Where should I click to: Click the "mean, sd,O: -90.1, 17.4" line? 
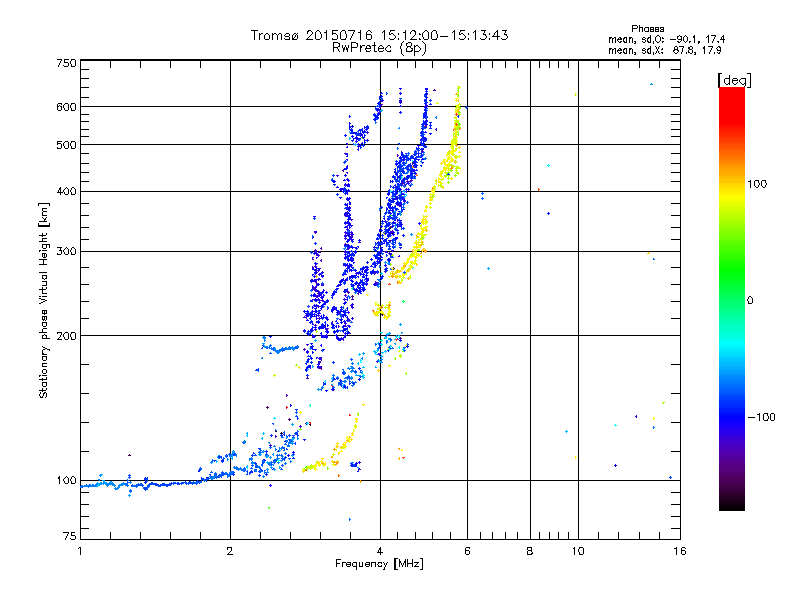pos(666,39)
